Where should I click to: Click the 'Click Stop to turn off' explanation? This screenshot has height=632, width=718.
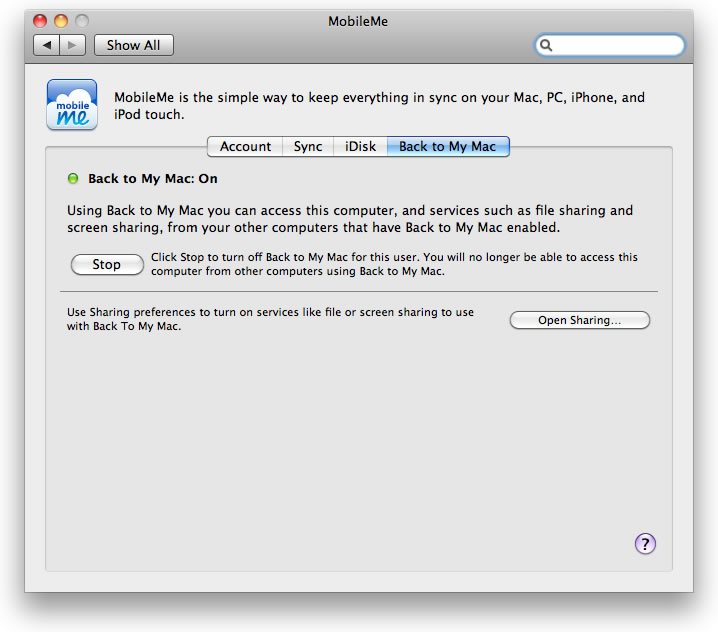coord(394,264)
